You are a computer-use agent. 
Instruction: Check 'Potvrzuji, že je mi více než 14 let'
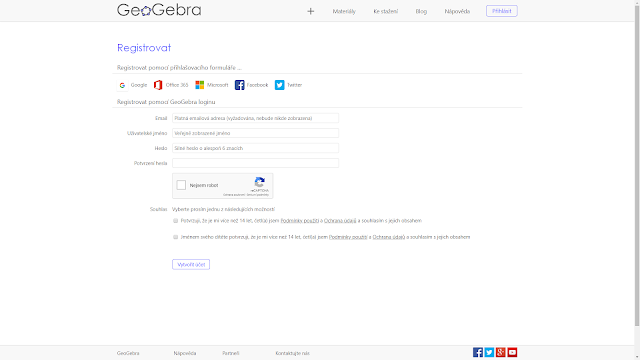(x=176, y=221)
